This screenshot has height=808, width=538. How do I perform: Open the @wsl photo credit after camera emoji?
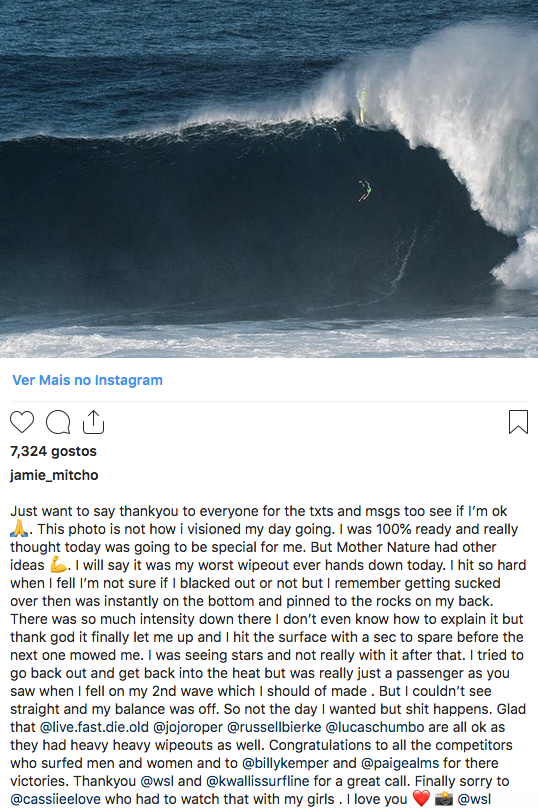pos(474,799)
